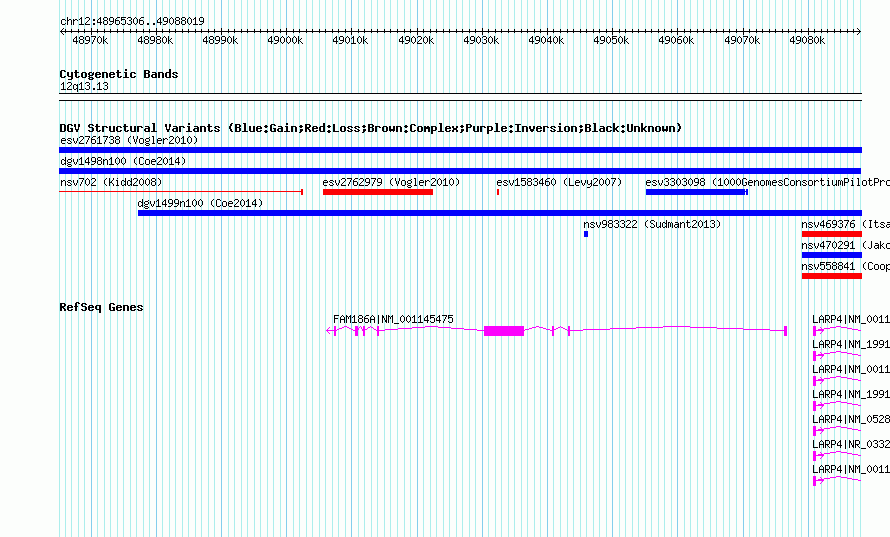Open the esv1583460 (Levy2007) variant label
The width and height of the screenshot is (890, 537).
pos(559,182)
